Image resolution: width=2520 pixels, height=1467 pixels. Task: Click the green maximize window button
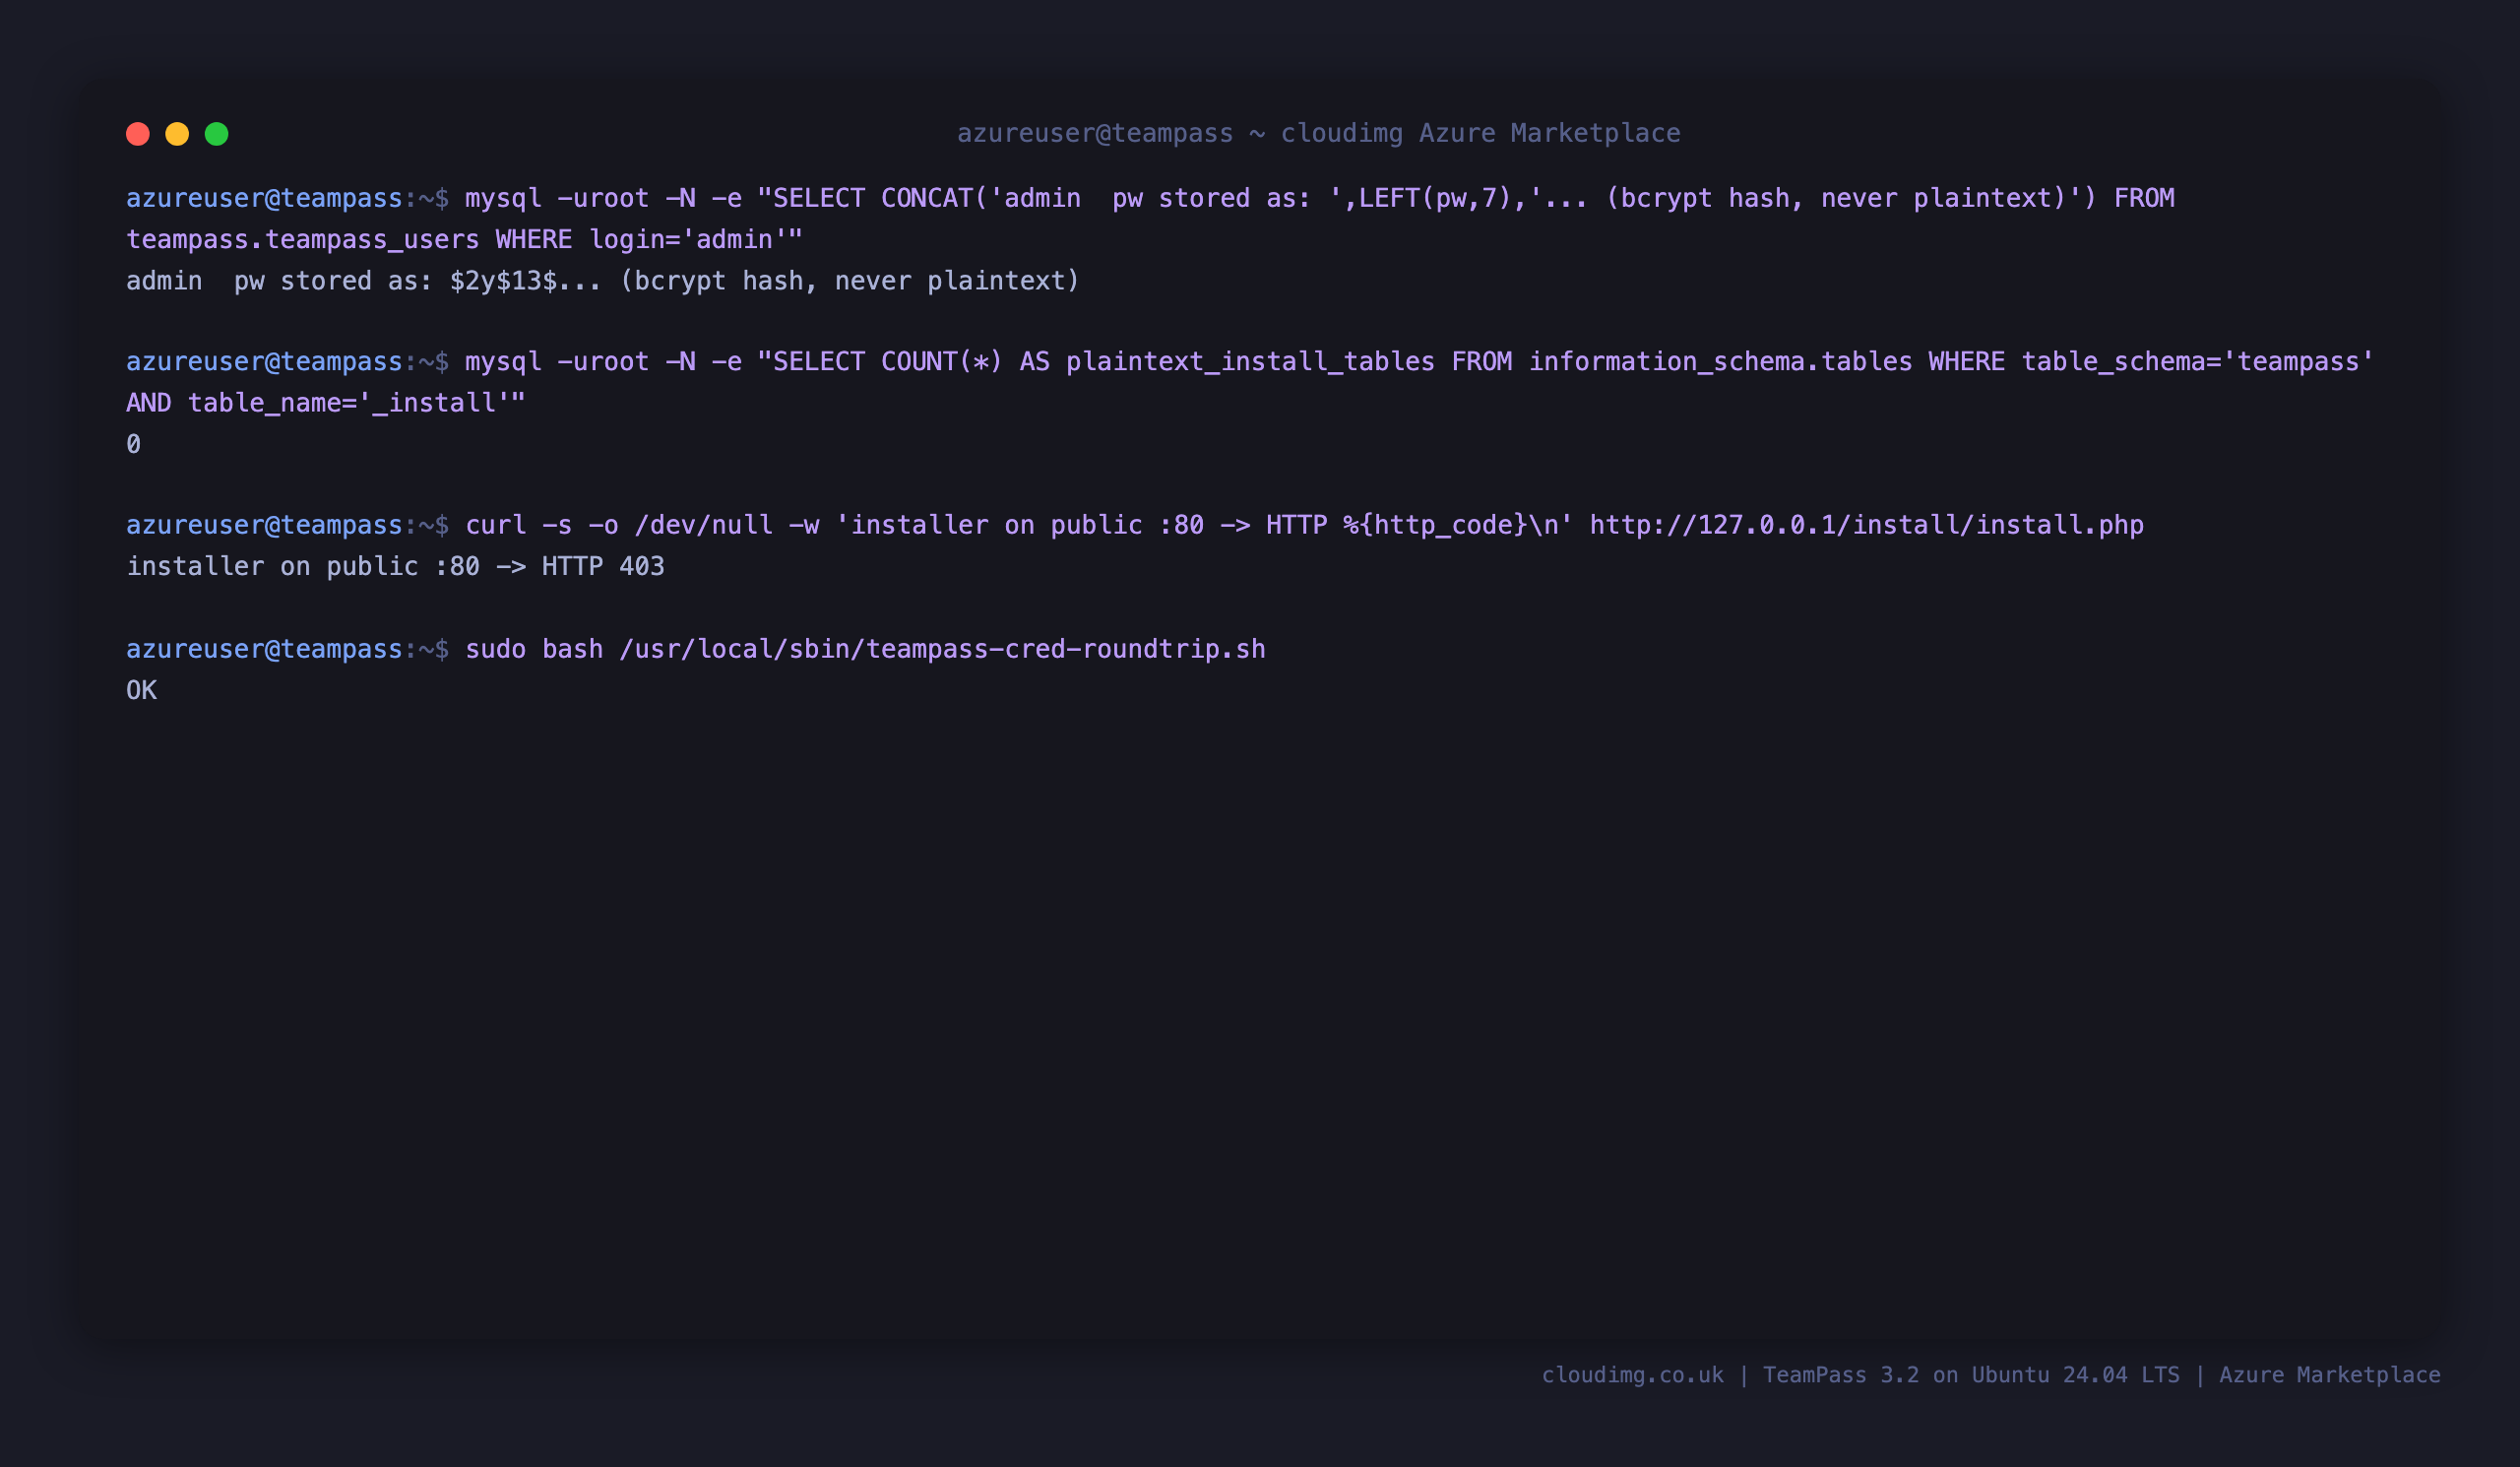(217, 134)
